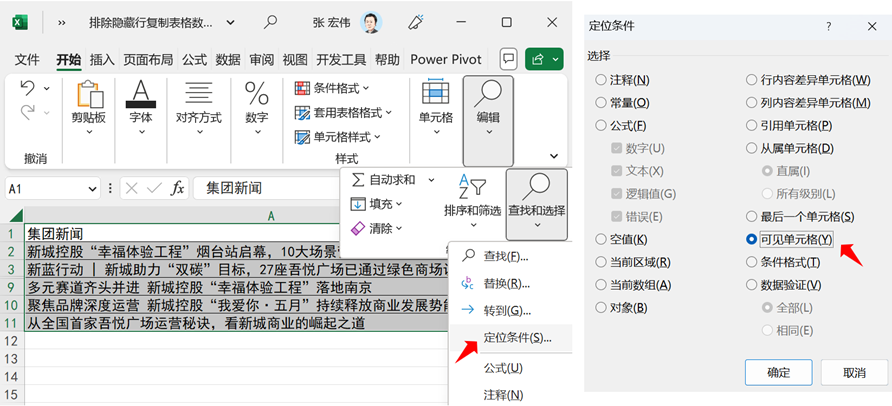The image size is (892, 406).
Task: Click the Undo arrow icon
Action: pyautogui.click(x=27, y=89)
